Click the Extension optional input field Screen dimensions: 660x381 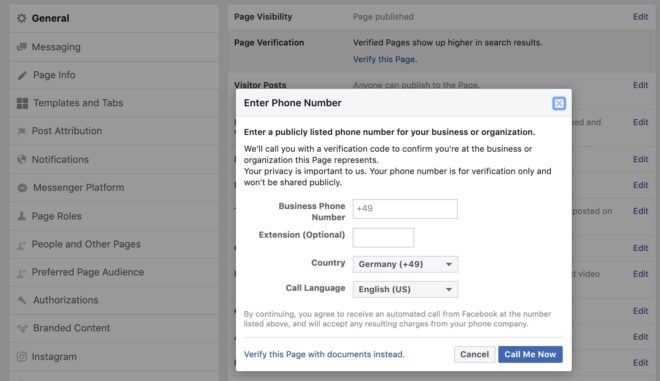383,237
